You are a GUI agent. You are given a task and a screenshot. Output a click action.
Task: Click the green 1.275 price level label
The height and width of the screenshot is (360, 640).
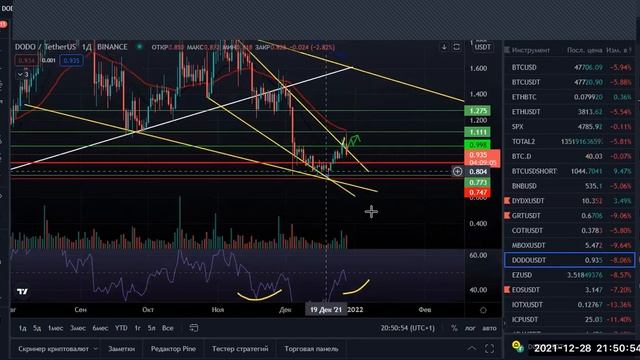[x=477, y=111]
